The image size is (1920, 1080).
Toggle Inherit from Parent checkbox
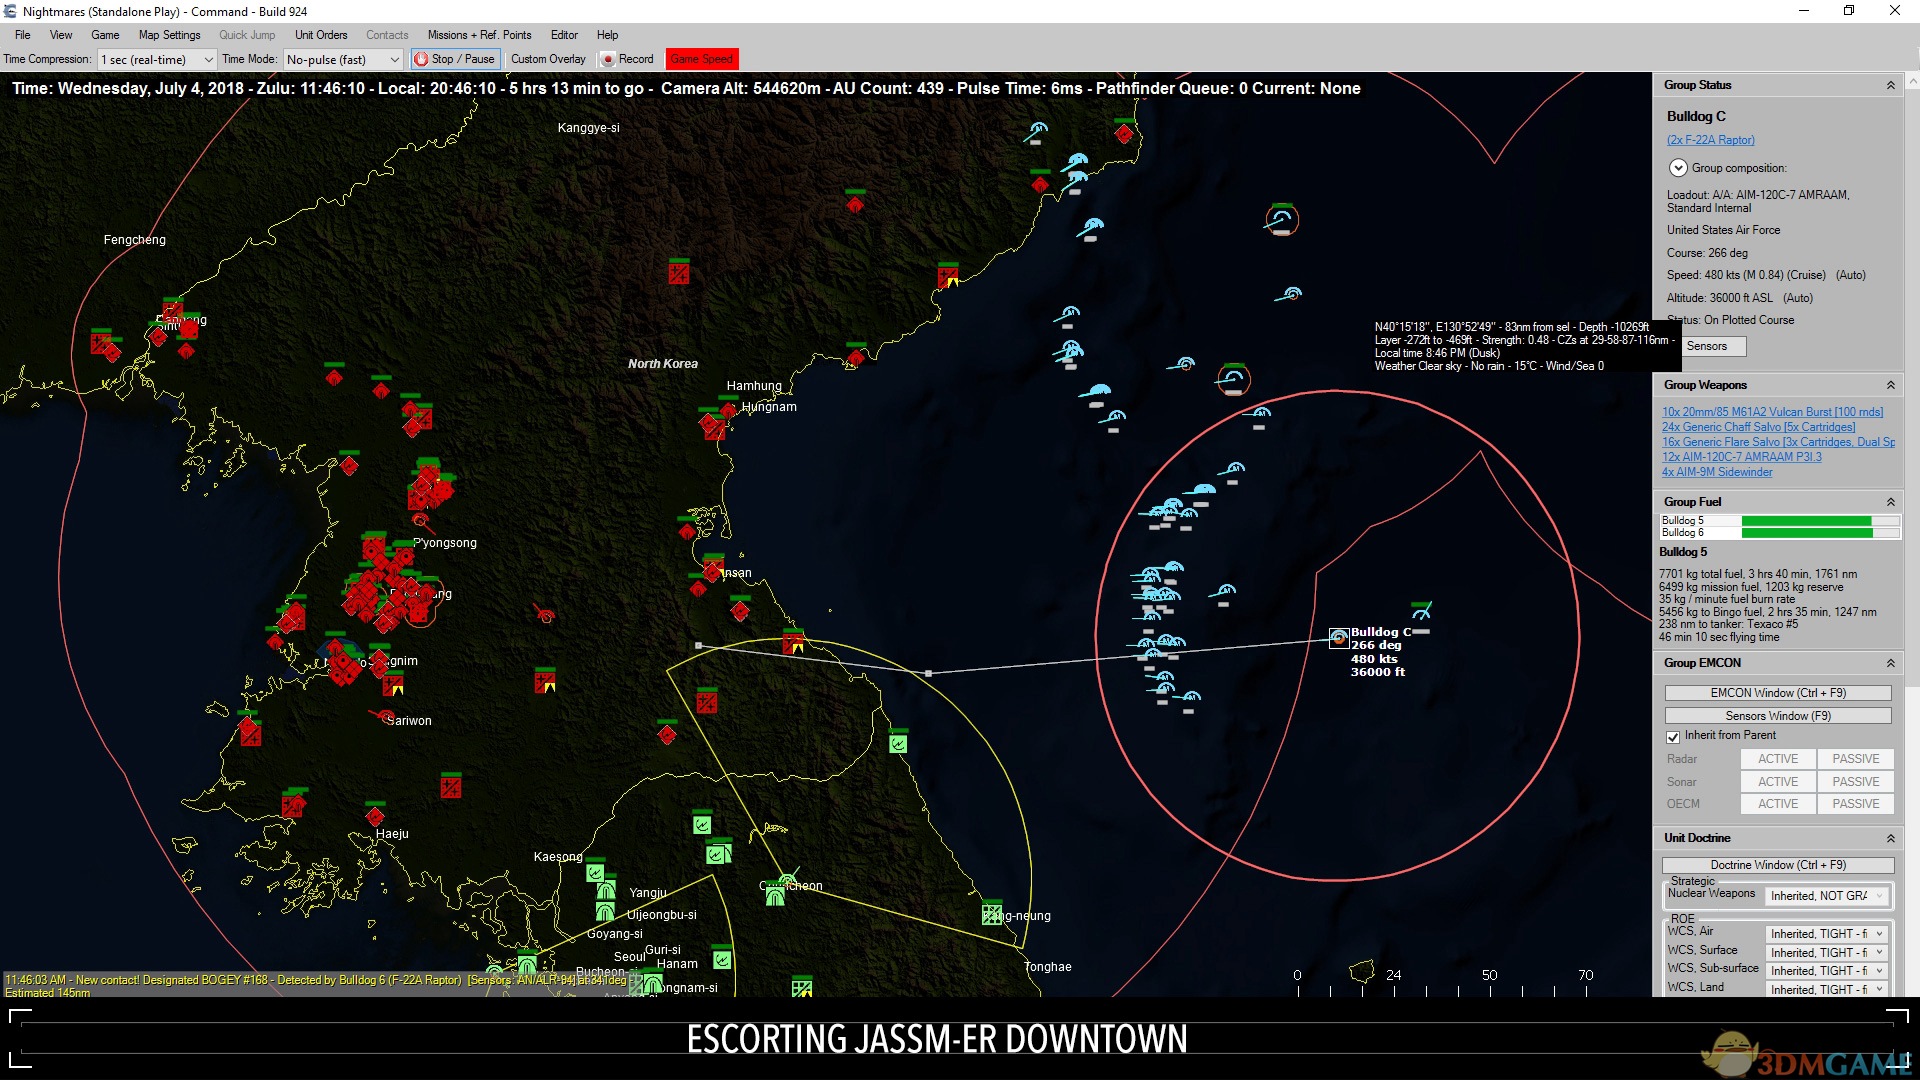1672,737
